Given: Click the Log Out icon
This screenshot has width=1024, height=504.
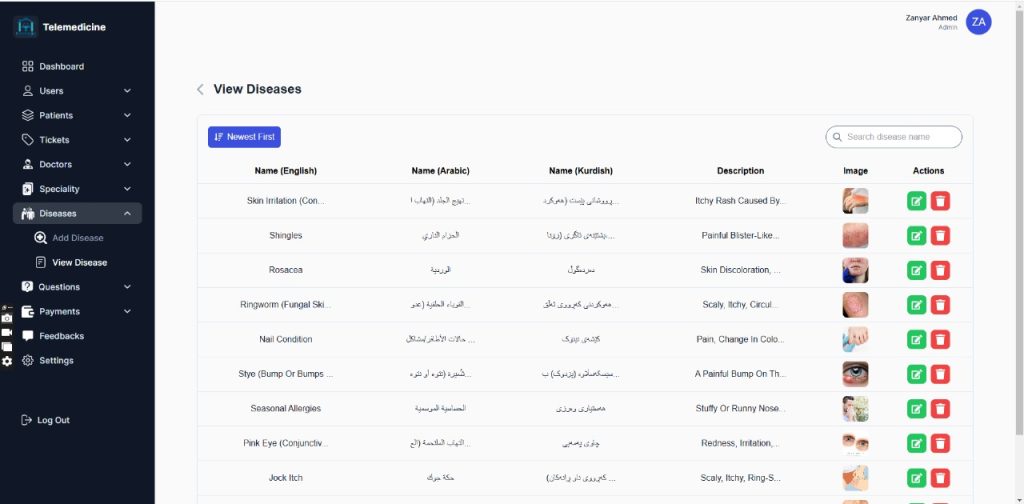Looking at the screenshot, I should coord(27,420).
